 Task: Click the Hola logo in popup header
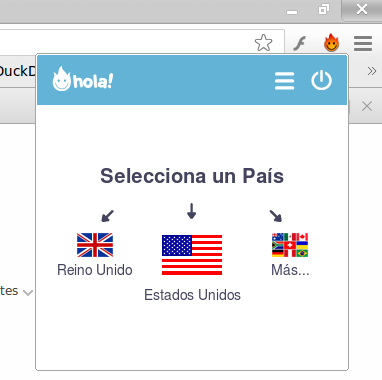coord(83,79)
